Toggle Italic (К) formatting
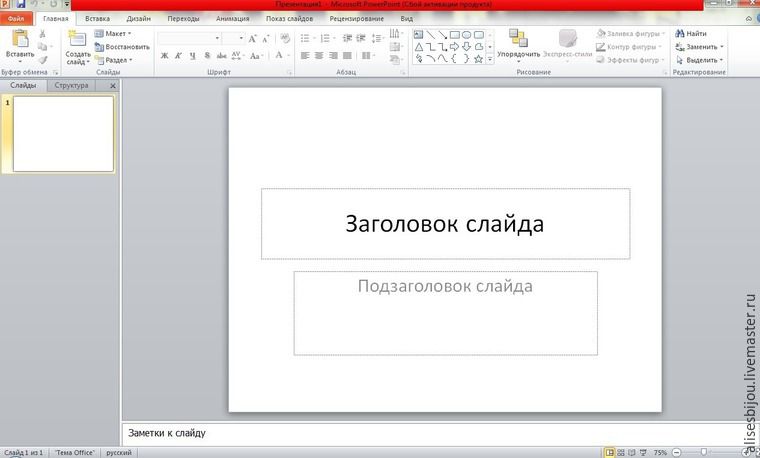This screenshot has height=458, width=760. click(x=178, y=56)
